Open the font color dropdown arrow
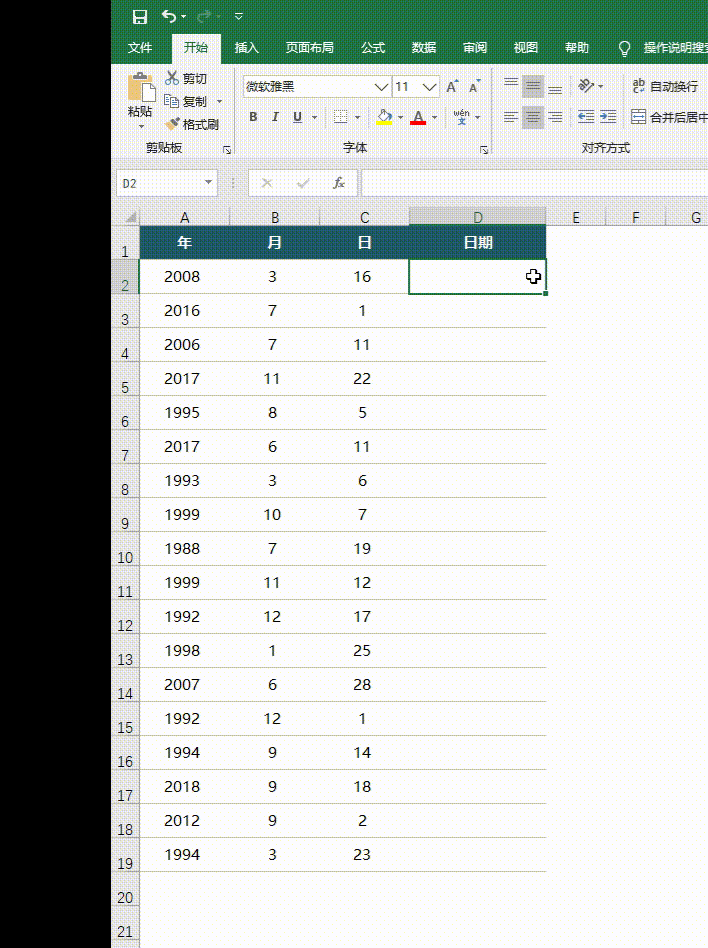Viewport: 708px width, 948px height. pos(434,117)
